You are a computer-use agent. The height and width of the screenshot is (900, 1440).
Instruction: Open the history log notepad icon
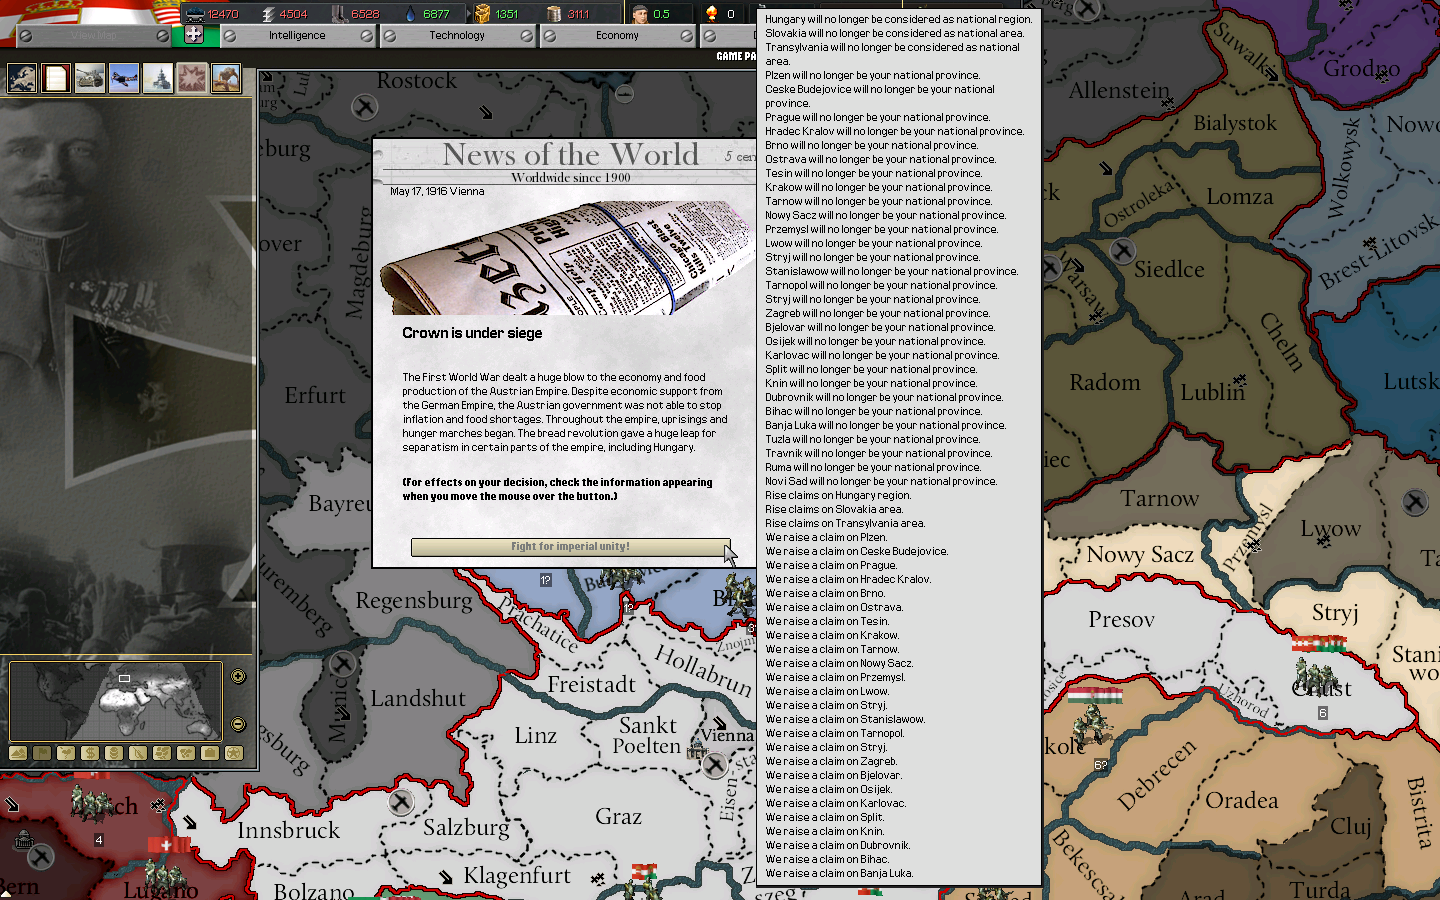[56, 78]
